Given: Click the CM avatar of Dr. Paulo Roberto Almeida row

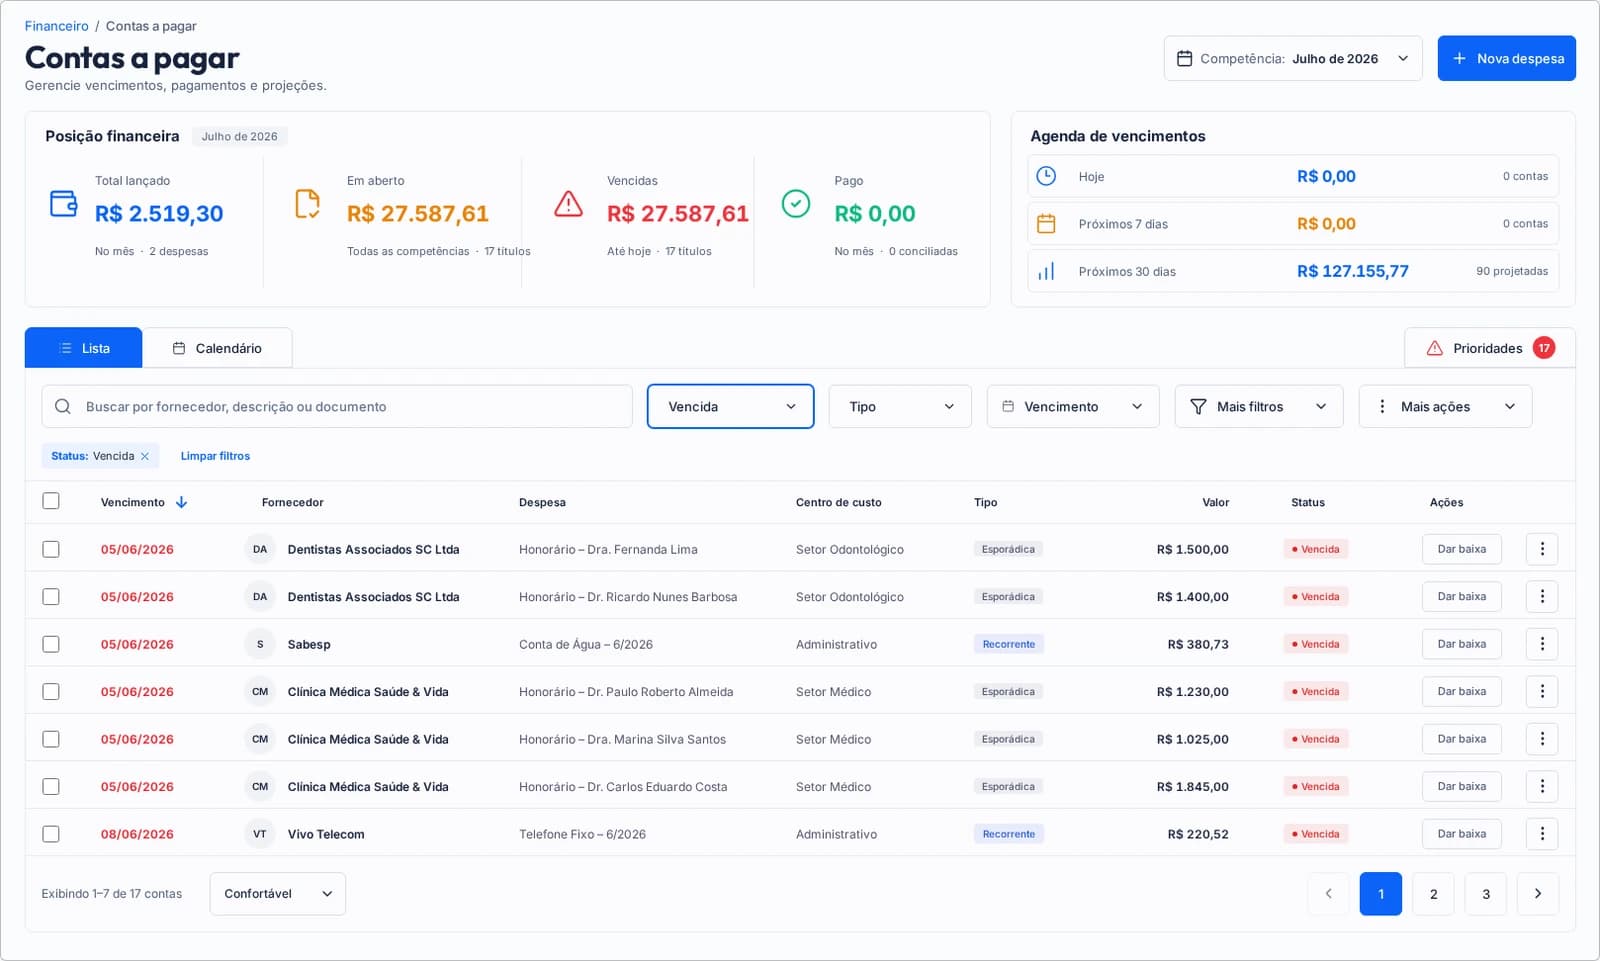Looking at the screenshot, I should click(x=260, y=691).
